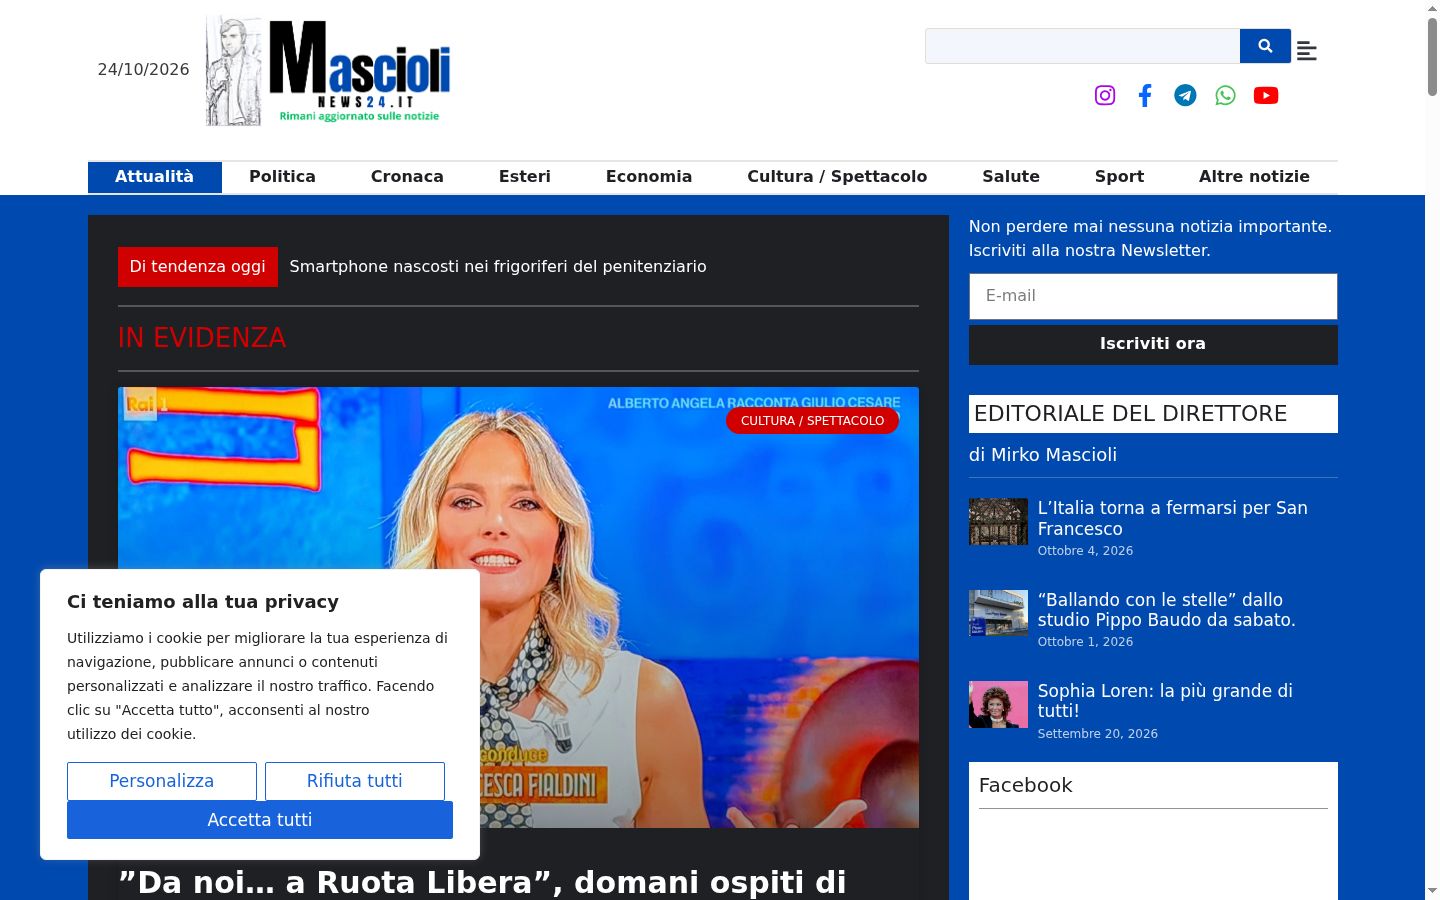Select Cronaca in the navigation bar
This screenshot has width=1440, height=900.
[x=407, y=177]
